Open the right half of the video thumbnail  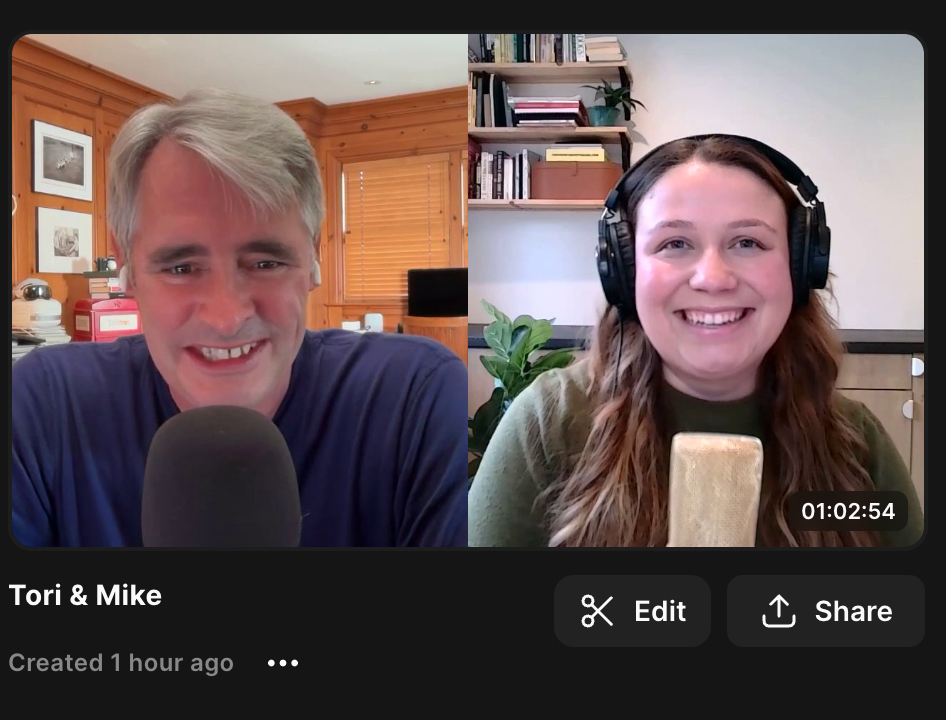tap(695, 290)
